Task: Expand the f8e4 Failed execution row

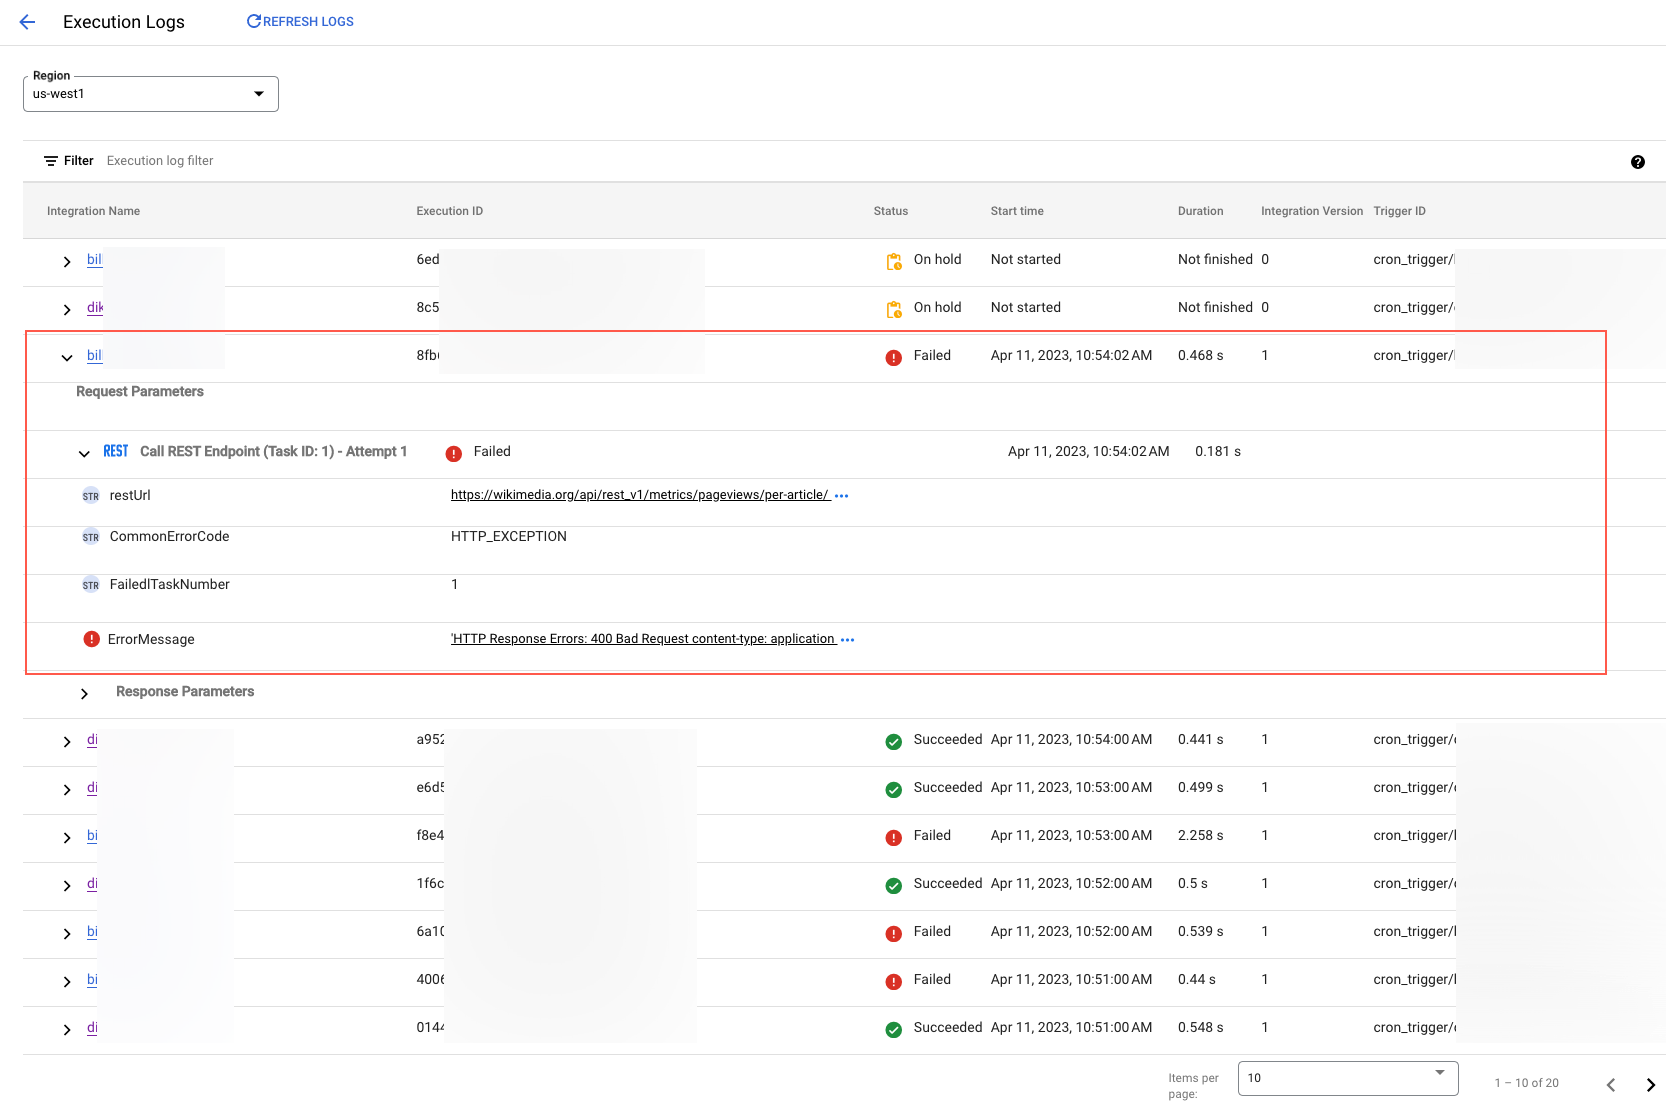Action: click(67, 838)
